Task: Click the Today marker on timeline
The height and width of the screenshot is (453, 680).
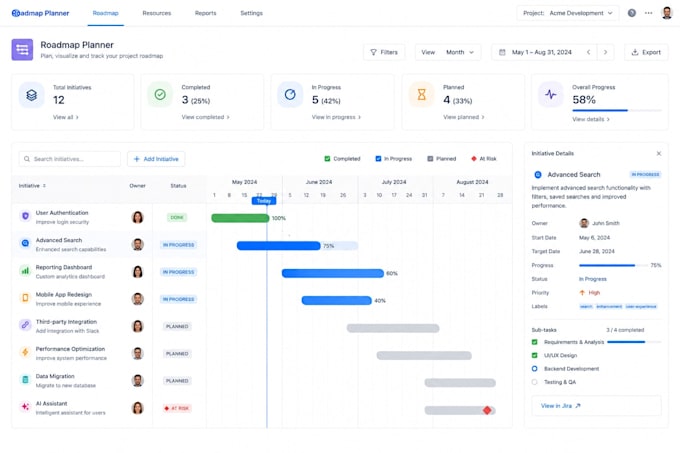Action: click(264, 201)
